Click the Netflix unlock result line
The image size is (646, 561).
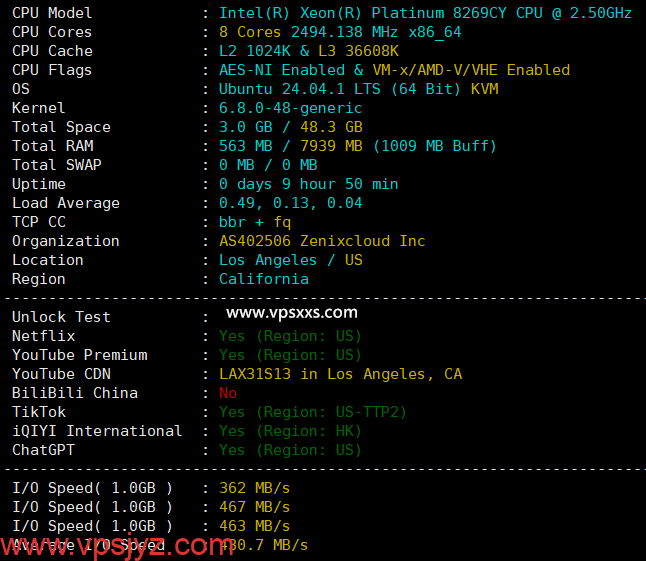[290, 336]
